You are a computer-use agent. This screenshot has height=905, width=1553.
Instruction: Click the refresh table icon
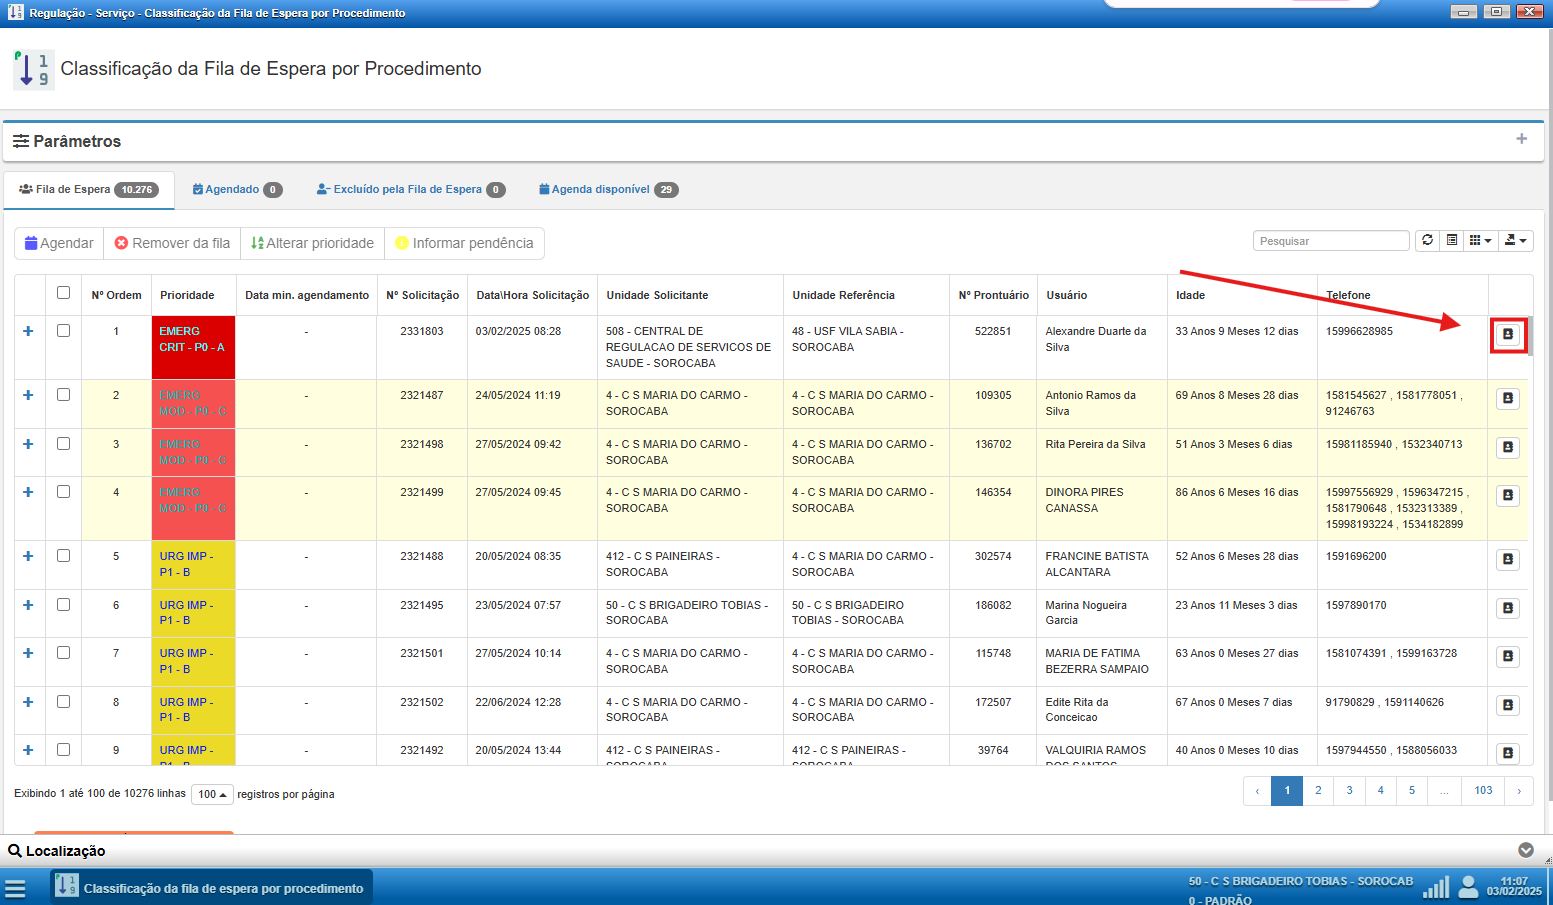point(1427,241)
